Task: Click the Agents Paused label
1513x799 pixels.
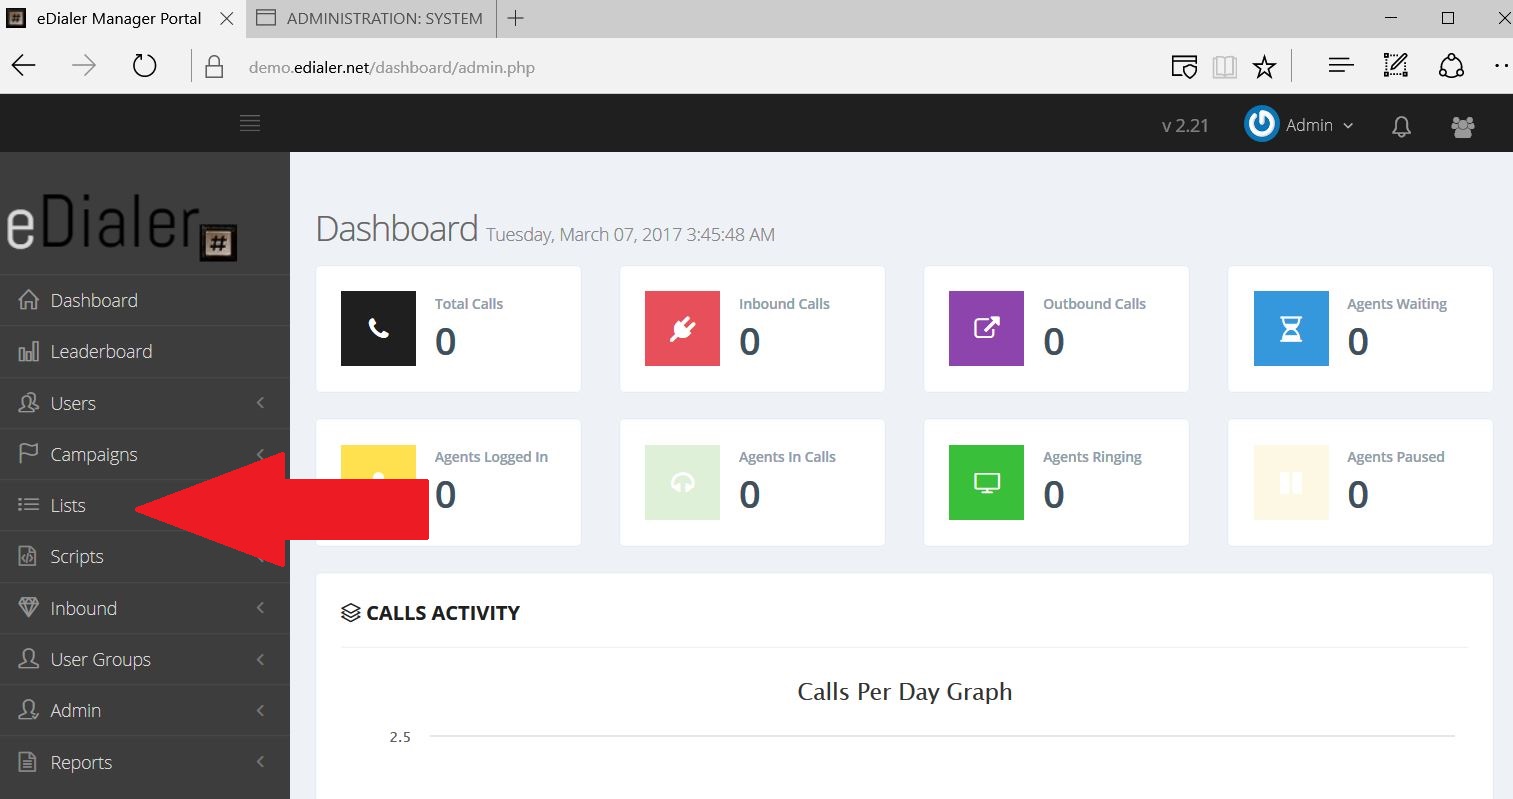Action: click(1396, 457)
